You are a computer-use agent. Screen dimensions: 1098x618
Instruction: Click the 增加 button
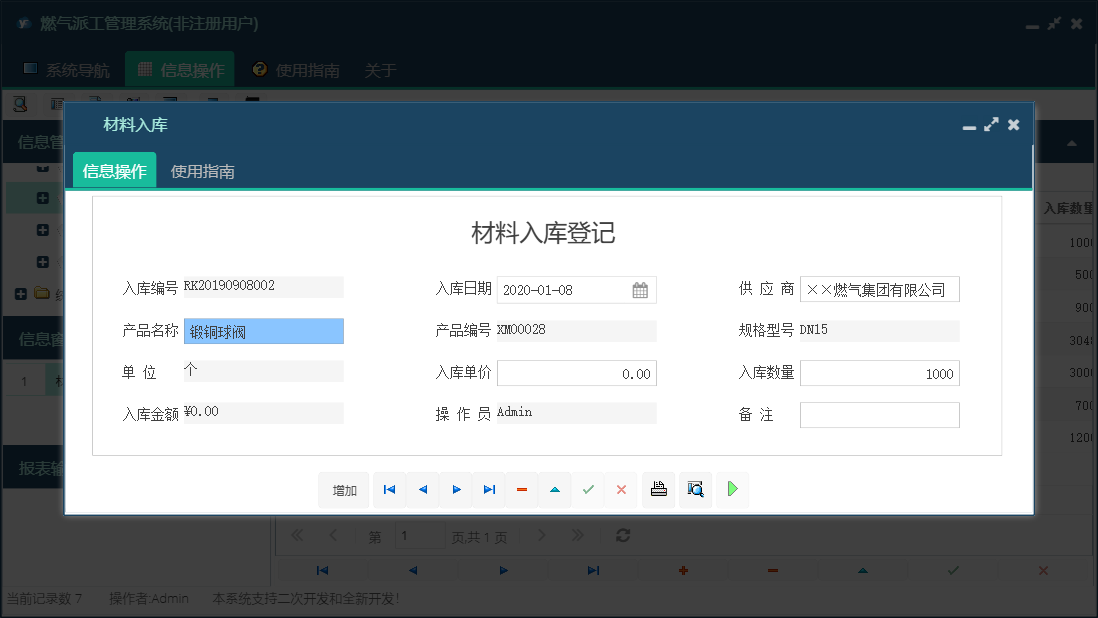point(343,490)
